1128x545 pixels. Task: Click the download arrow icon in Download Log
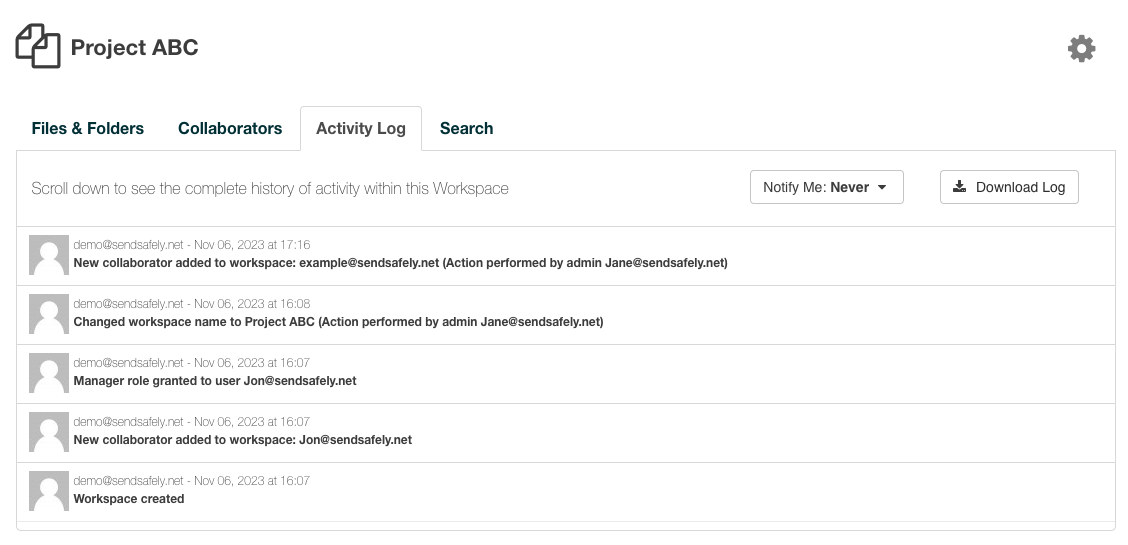(x=959, y=187)
